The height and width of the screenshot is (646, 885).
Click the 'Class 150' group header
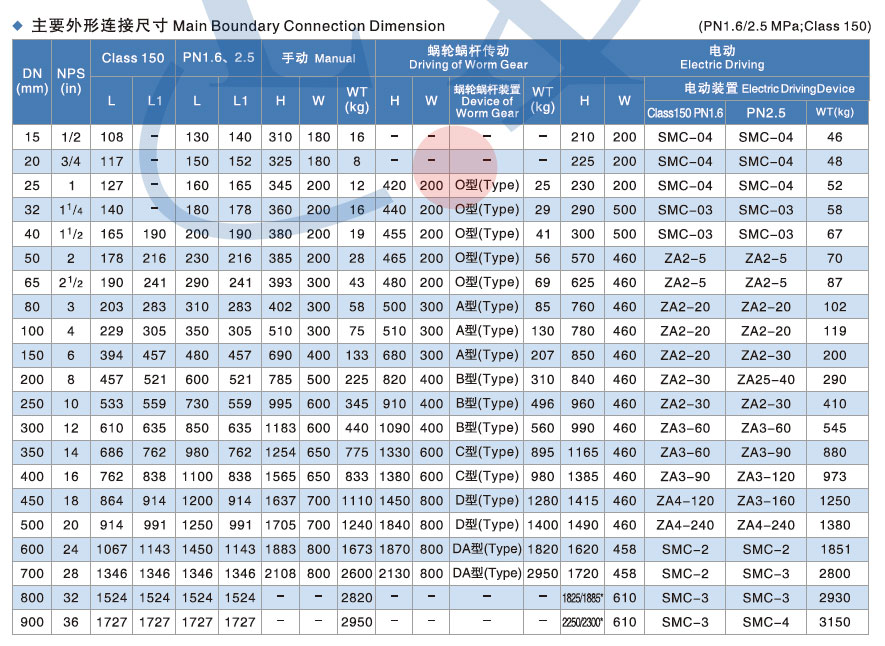pos(133,58)
